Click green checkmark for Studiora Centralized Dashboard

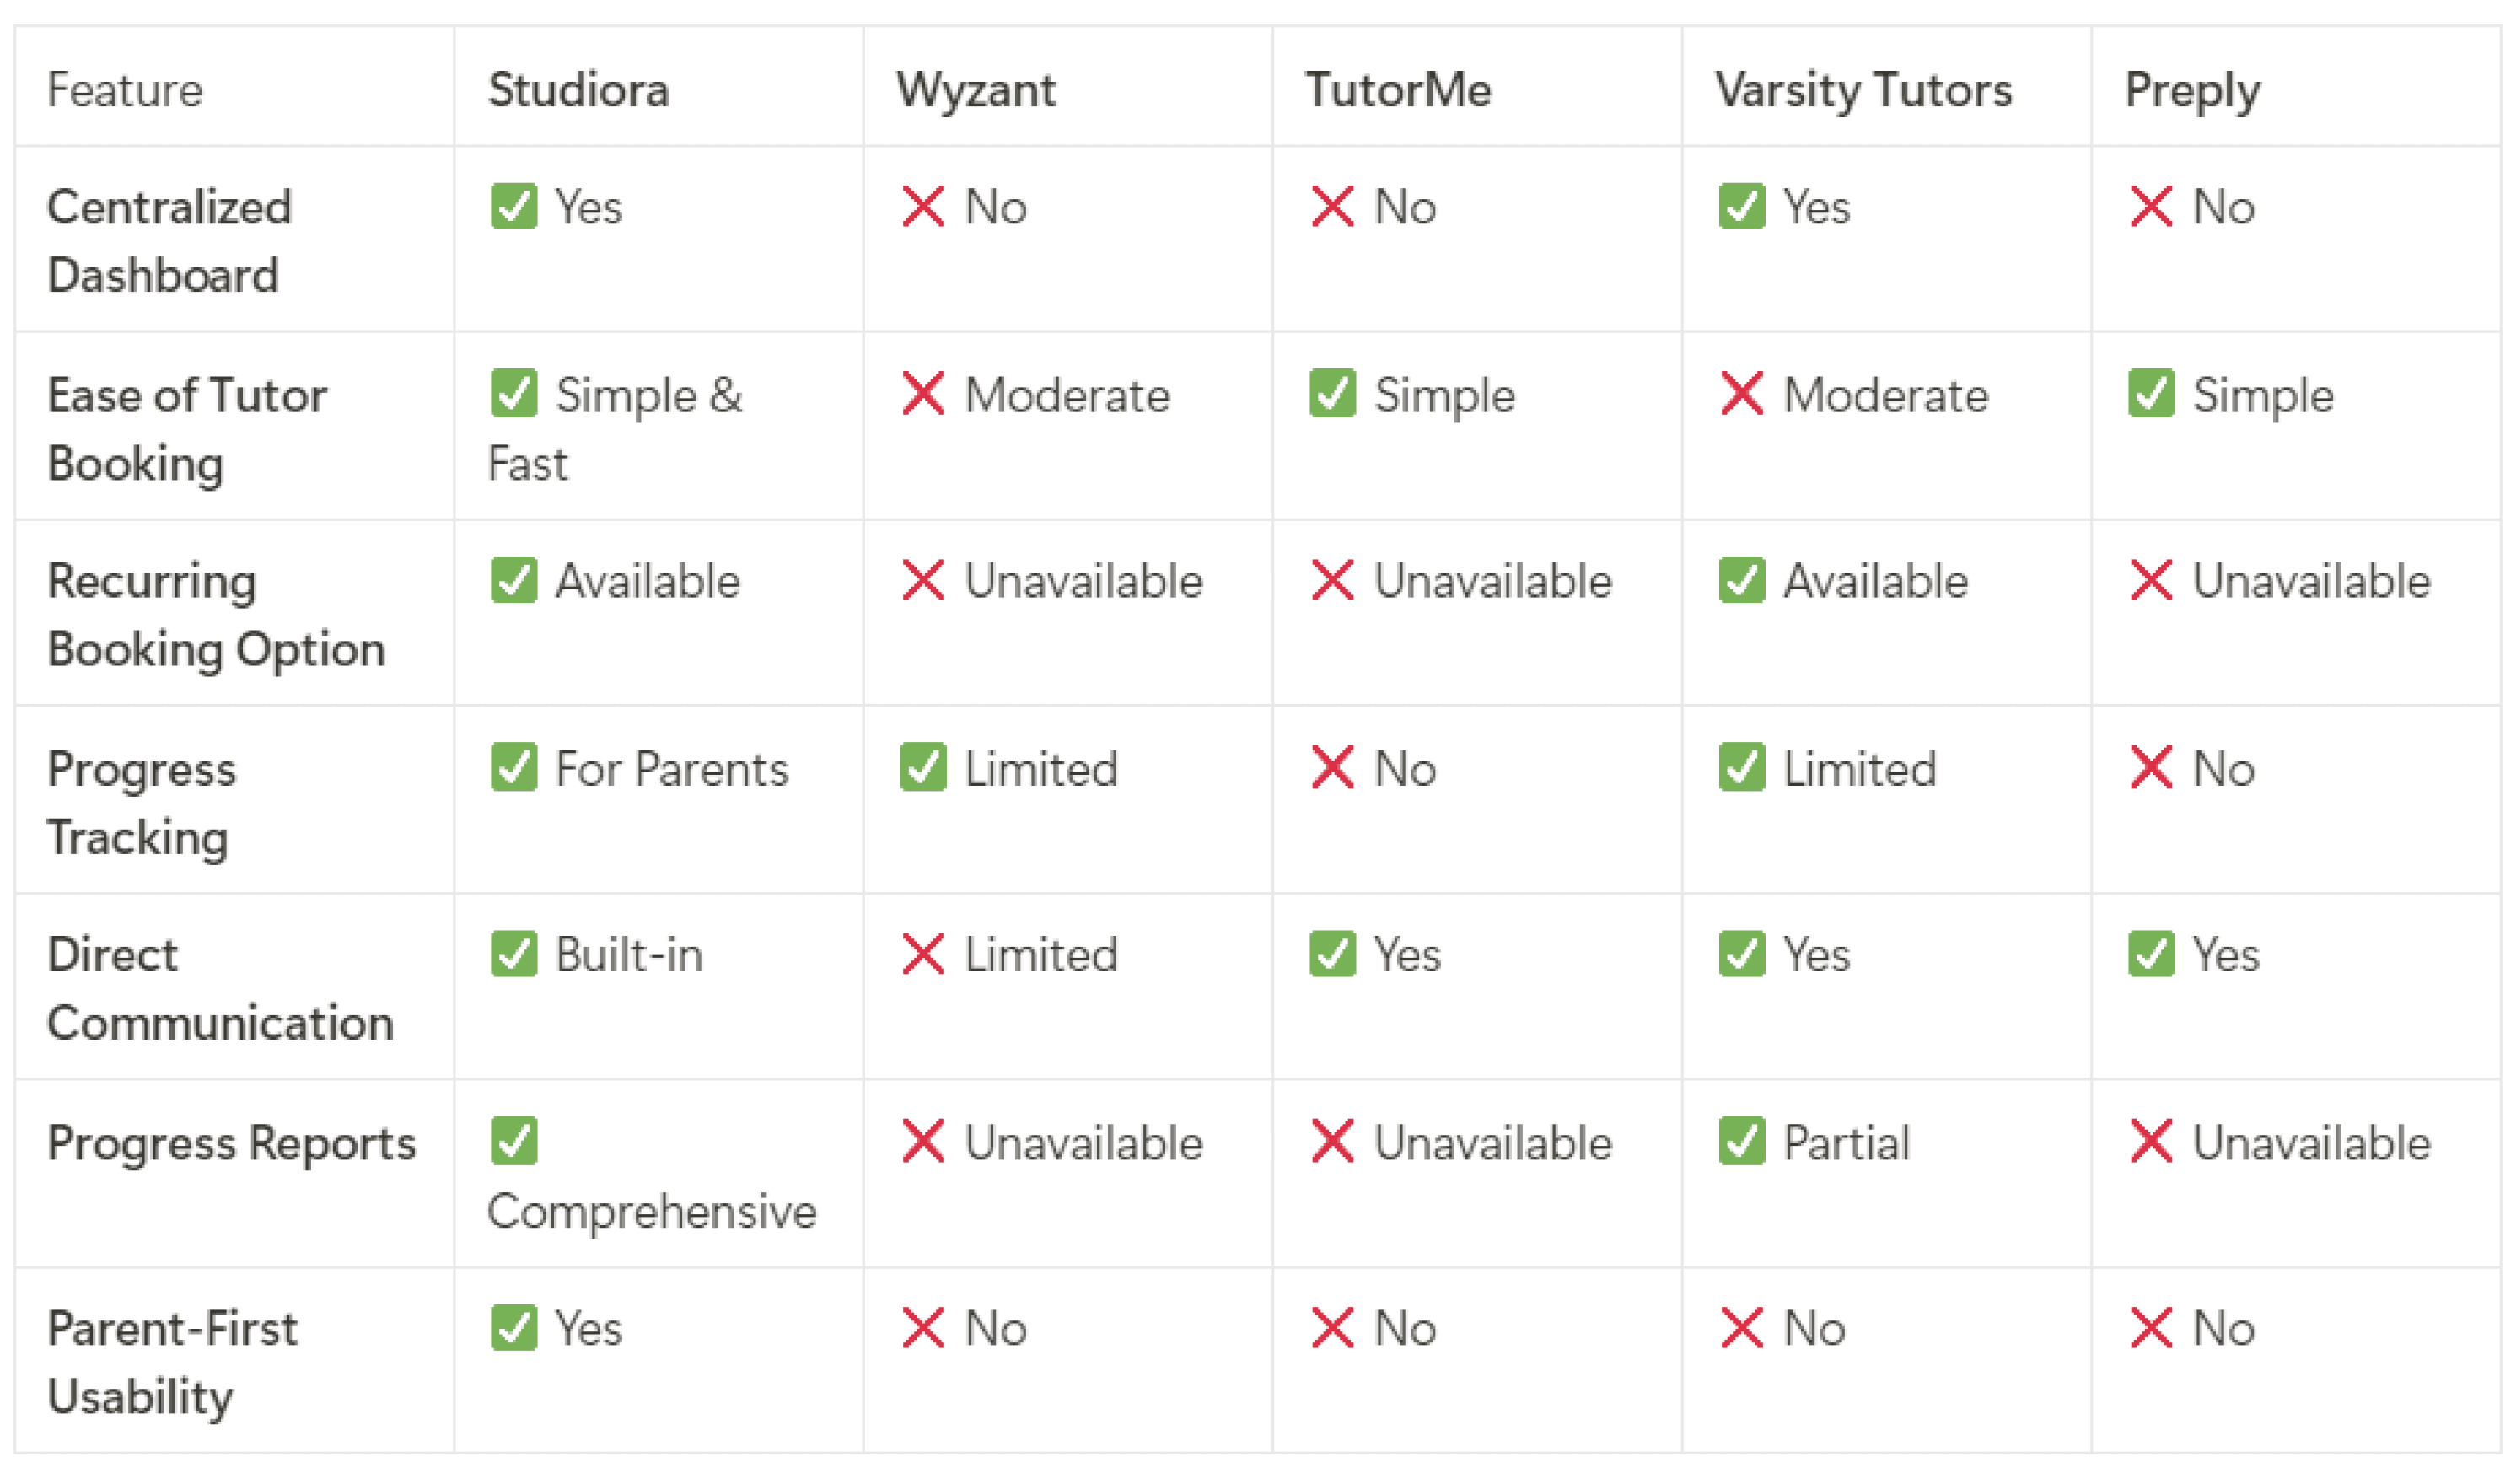coord(514,206)
